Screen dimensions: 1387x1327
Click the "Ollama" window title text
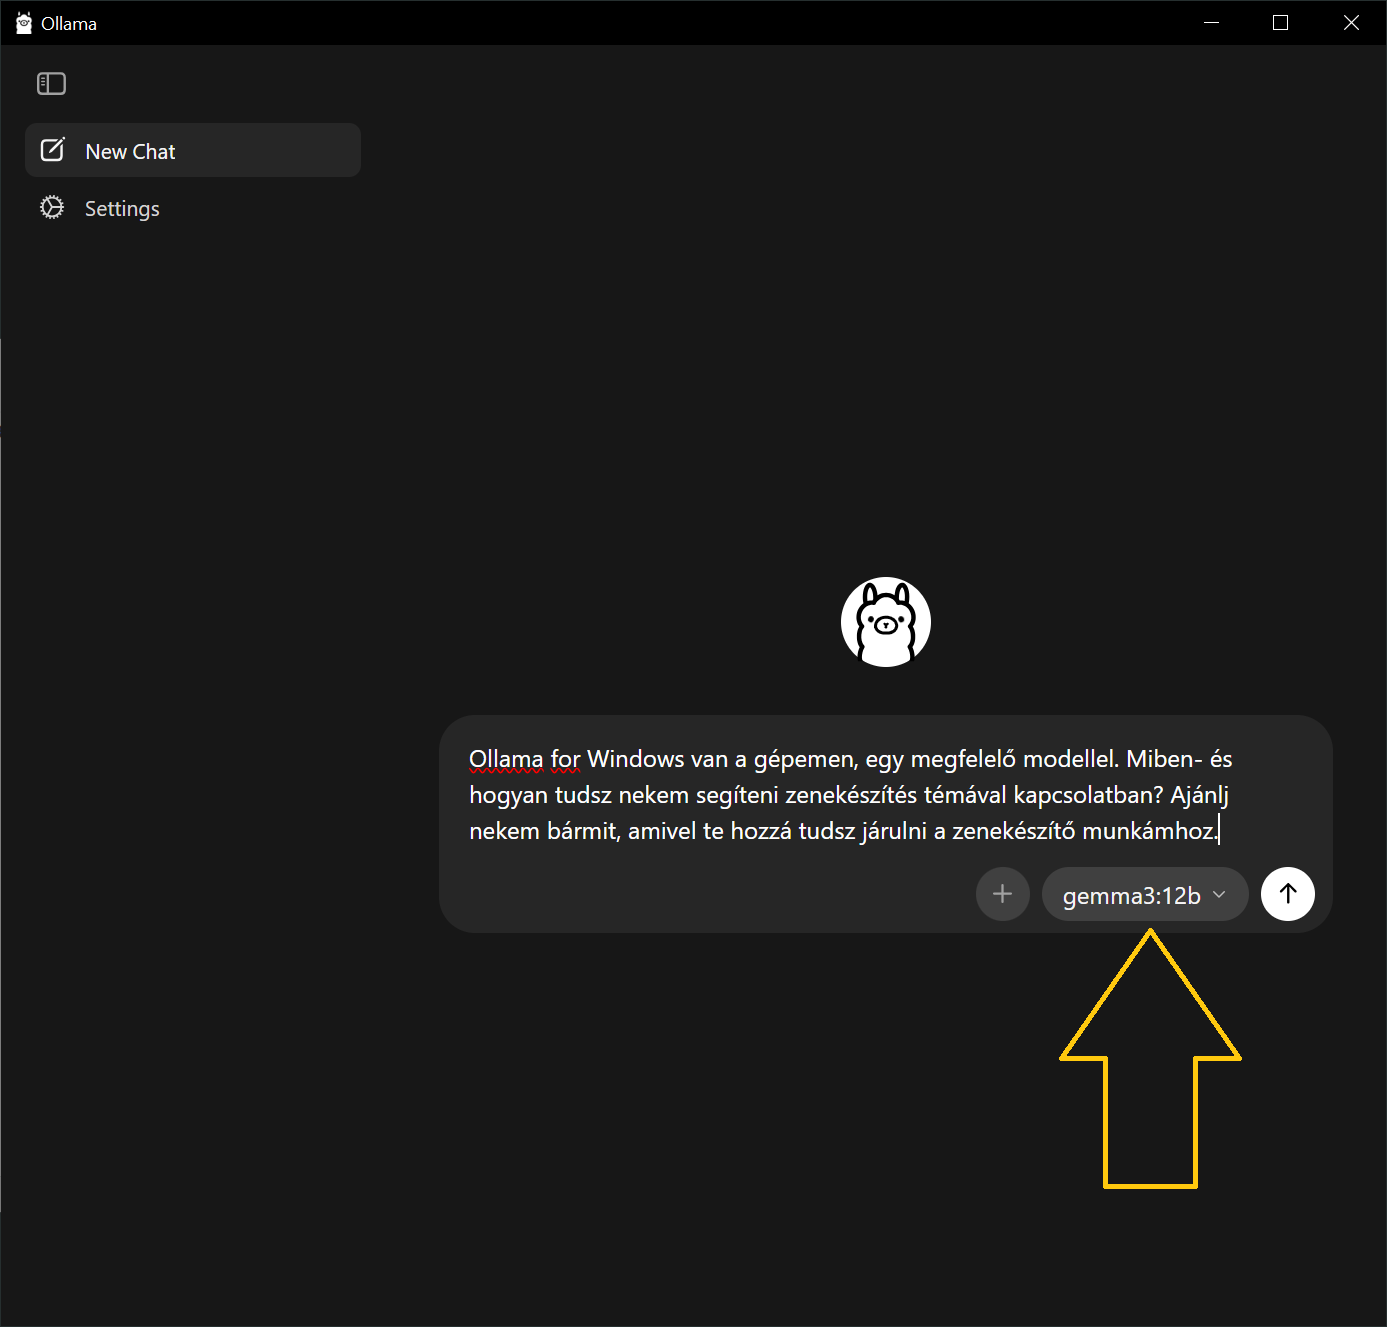coord(69,24)
